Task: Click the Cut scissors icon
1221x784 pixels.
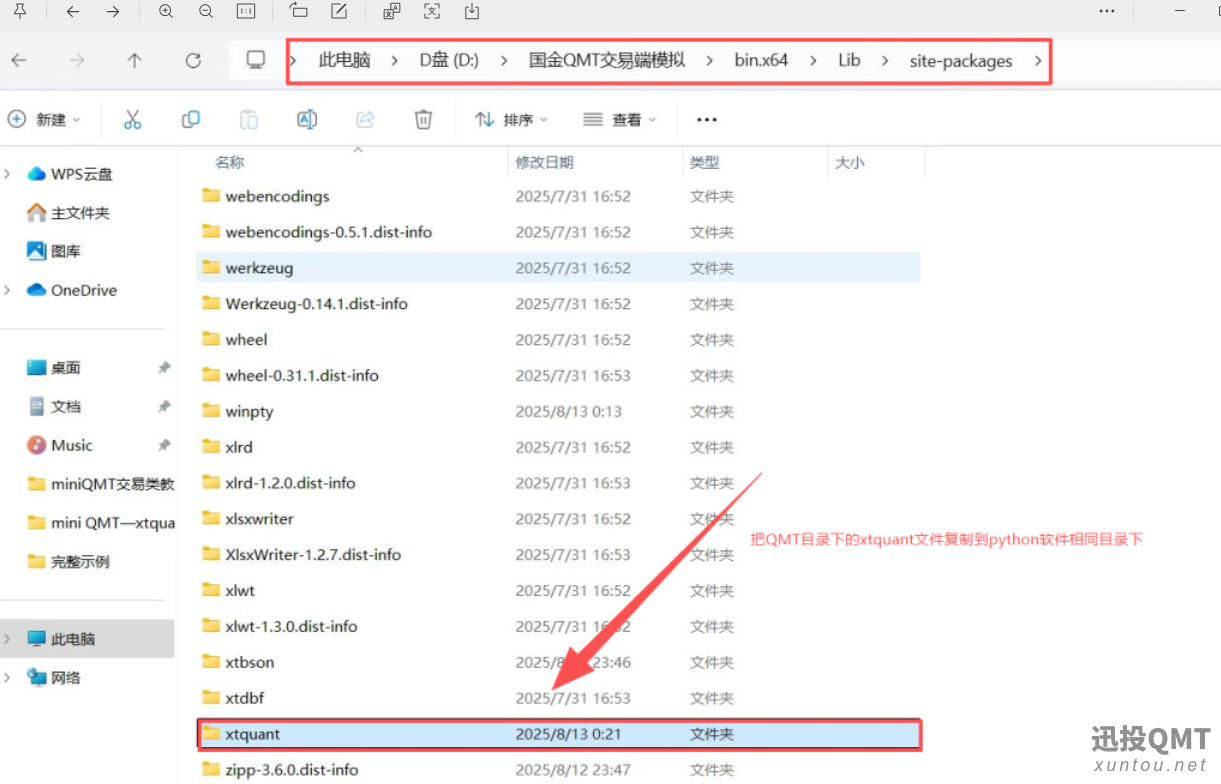Action: 132,120
